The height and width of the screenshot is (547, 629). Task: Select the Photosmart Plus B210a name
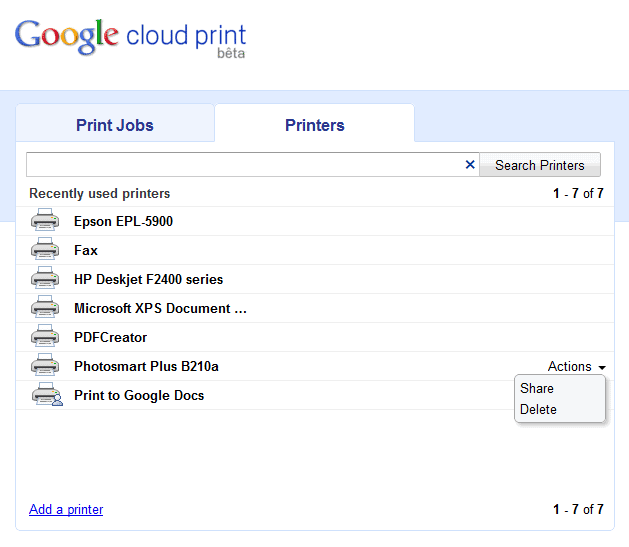146,366
